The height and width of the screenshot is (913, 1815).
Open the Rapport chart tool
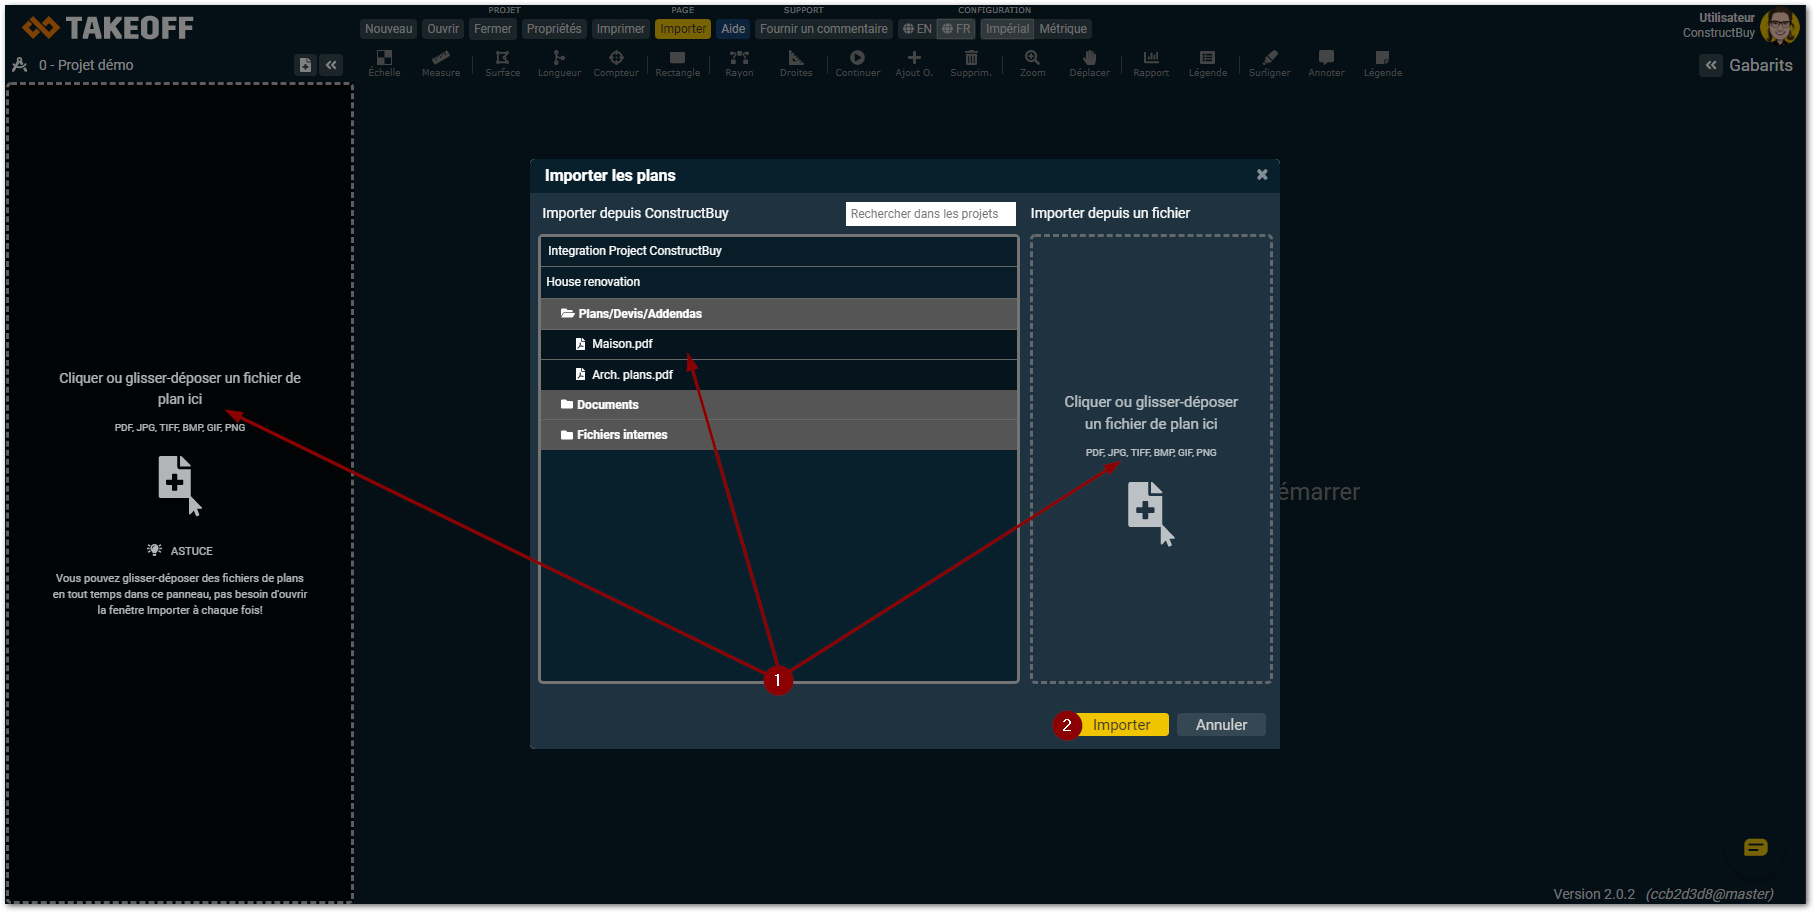pos(1151,63)
